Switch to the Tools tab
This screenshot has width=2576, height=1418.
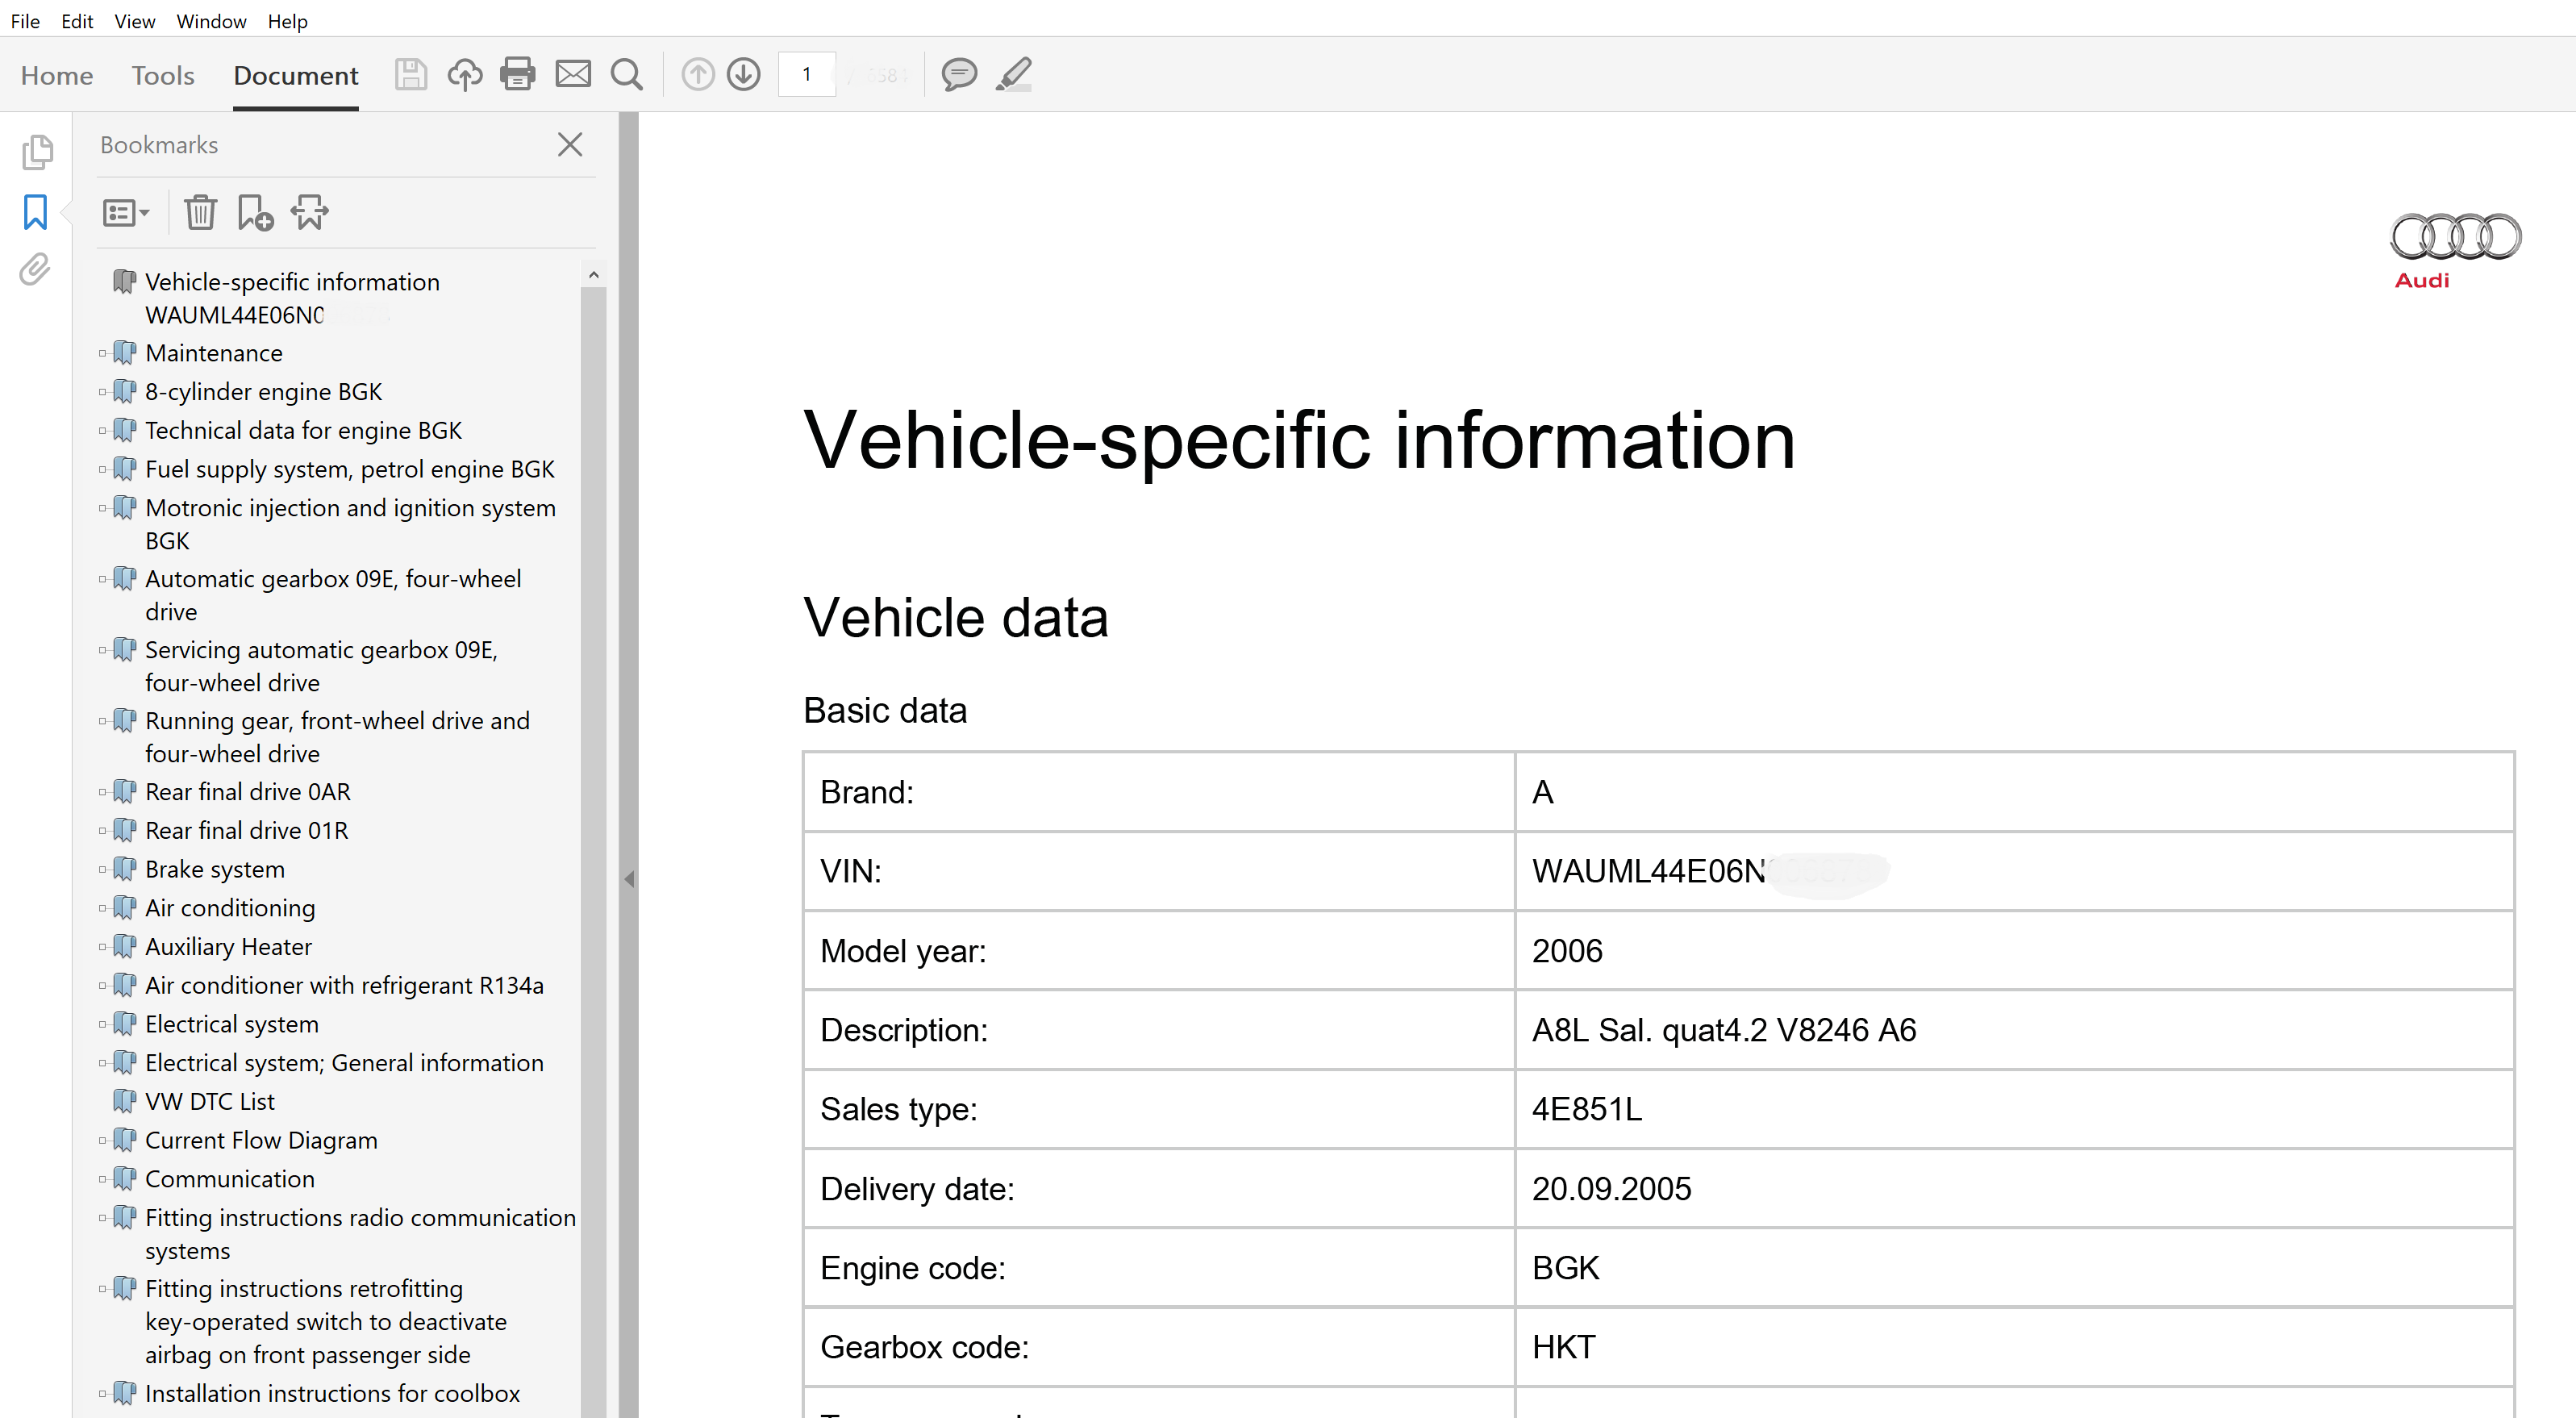pyautogui.click(x=163, y=76)
